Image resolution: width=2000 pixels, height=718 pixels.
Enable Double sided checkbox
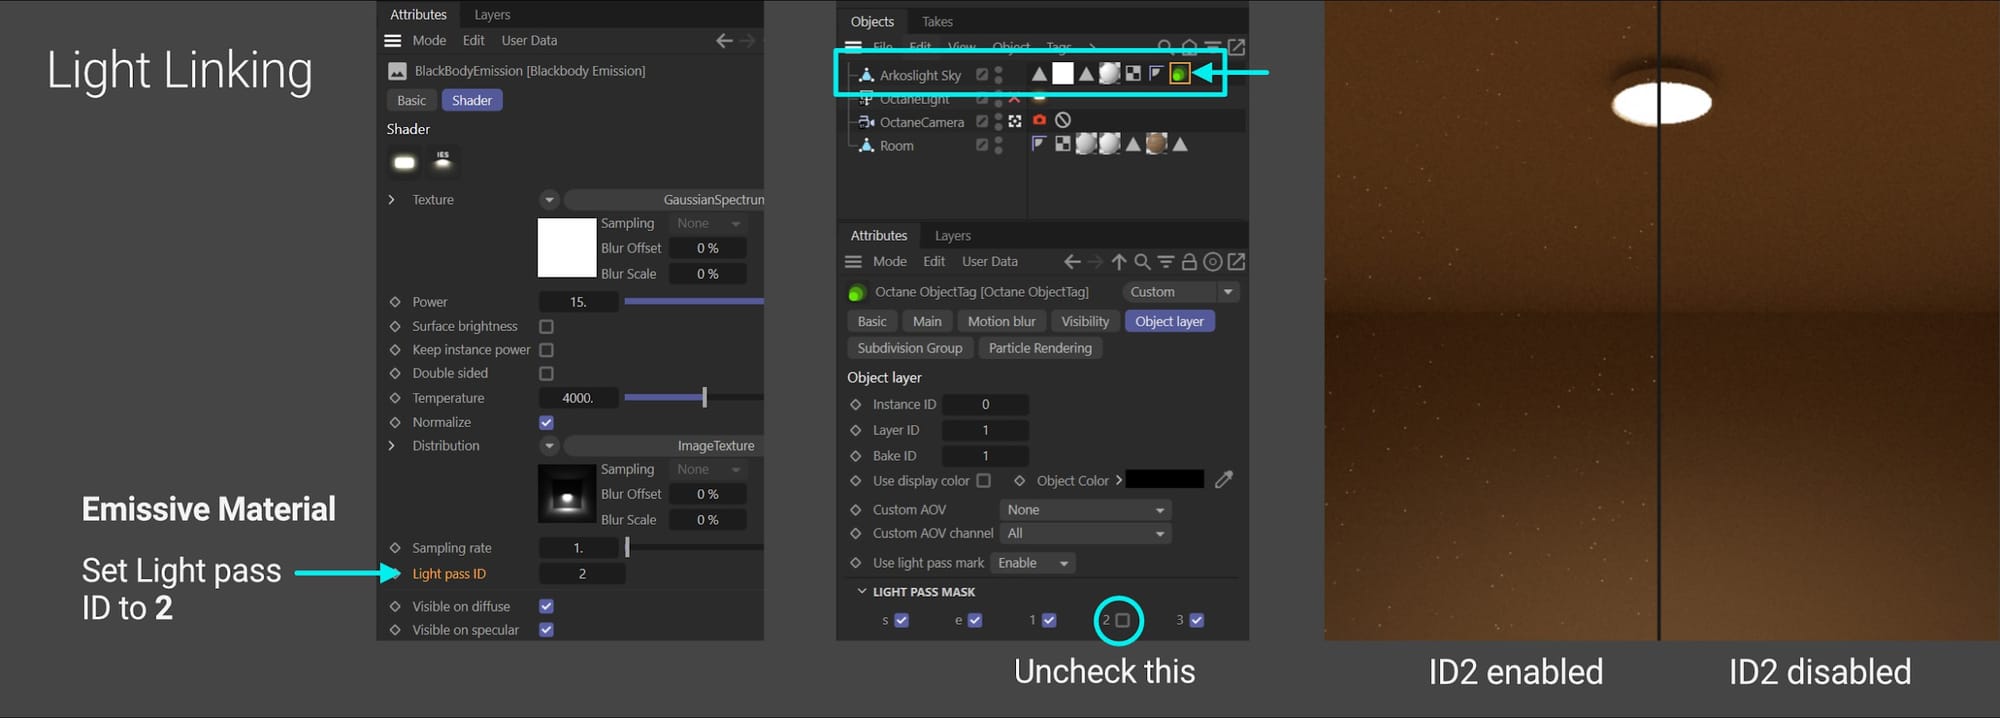click(546, 374)
